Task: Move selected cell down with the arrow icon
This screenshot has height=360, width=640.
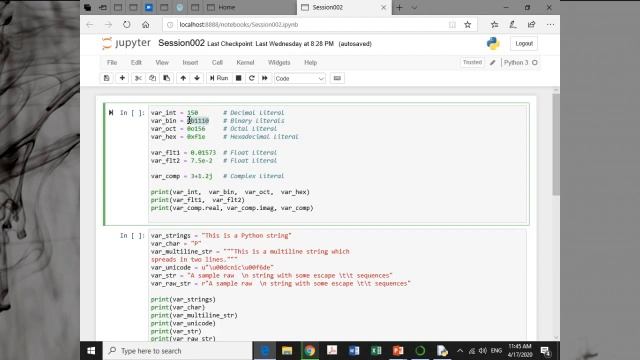Action: 197,78
